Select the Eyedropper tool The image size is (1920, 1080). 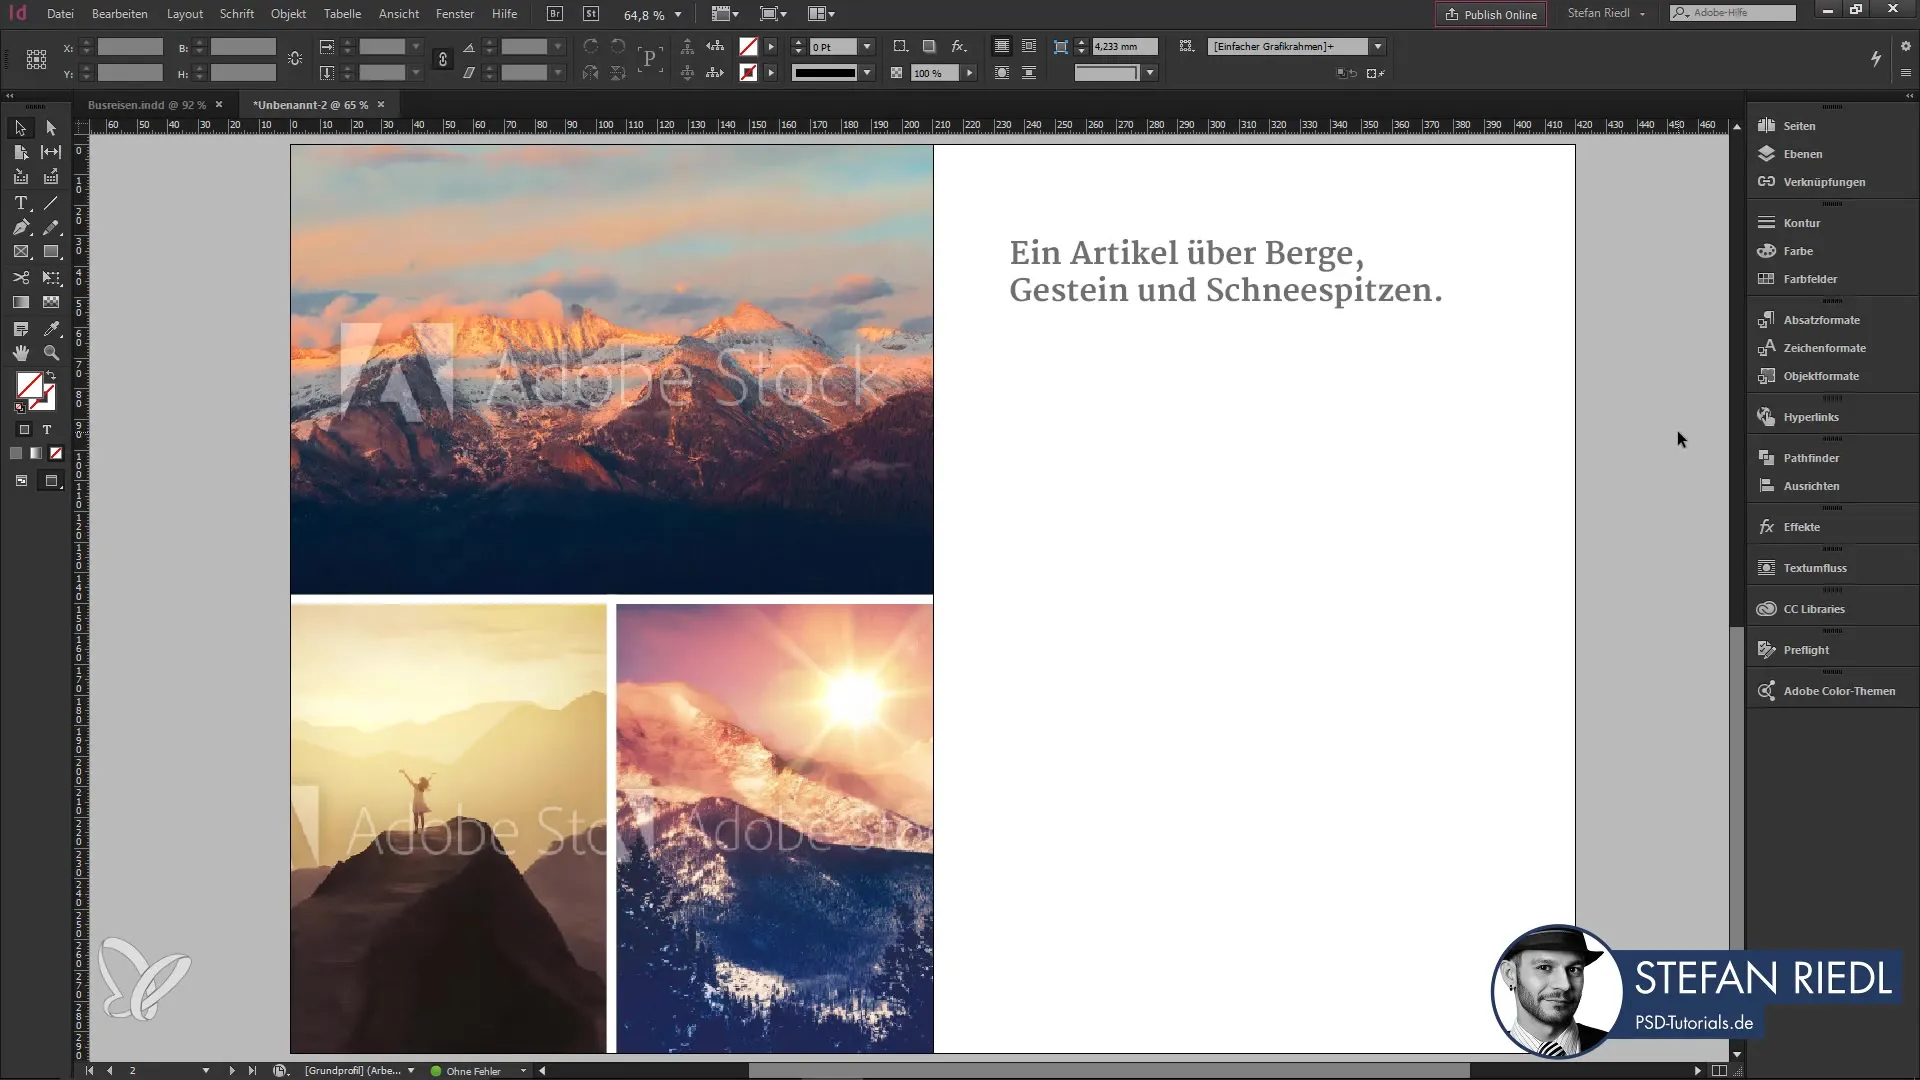click(x=51, y=328)
